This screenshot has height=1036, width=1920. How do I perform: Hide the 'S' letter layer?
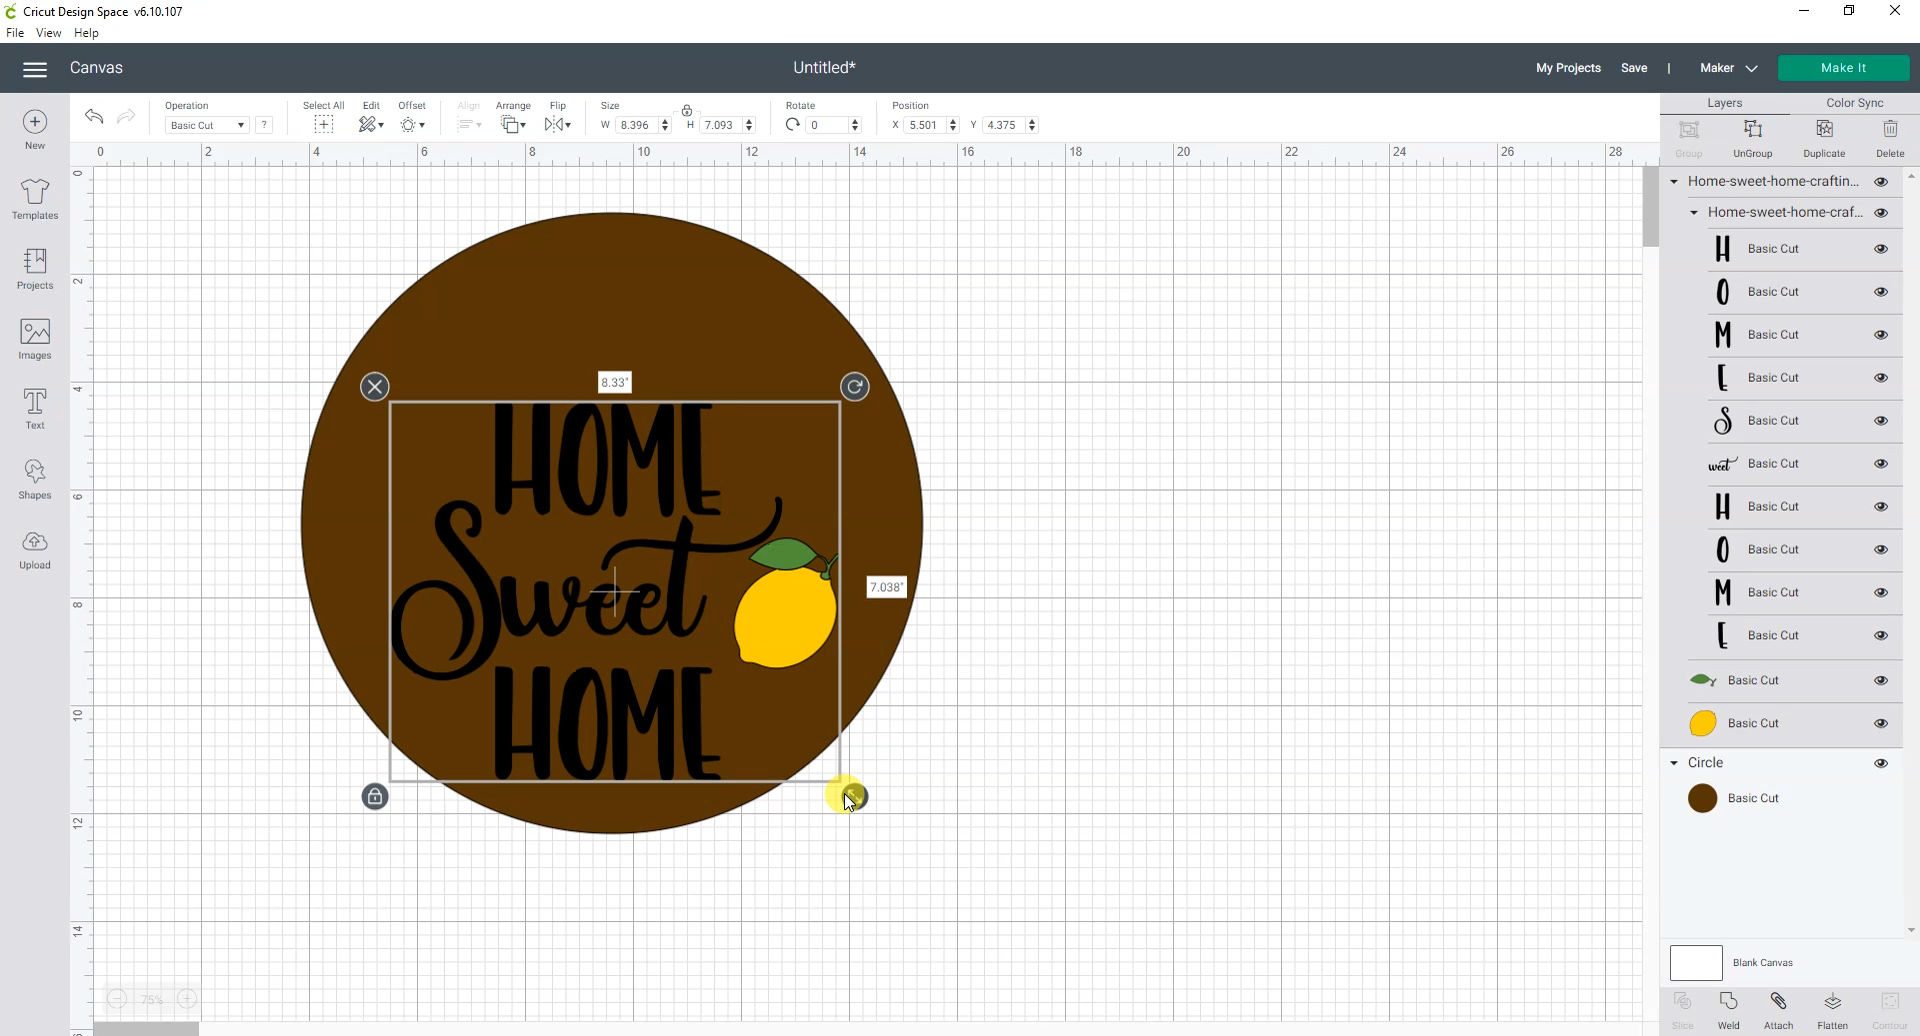pos(1881,421)
